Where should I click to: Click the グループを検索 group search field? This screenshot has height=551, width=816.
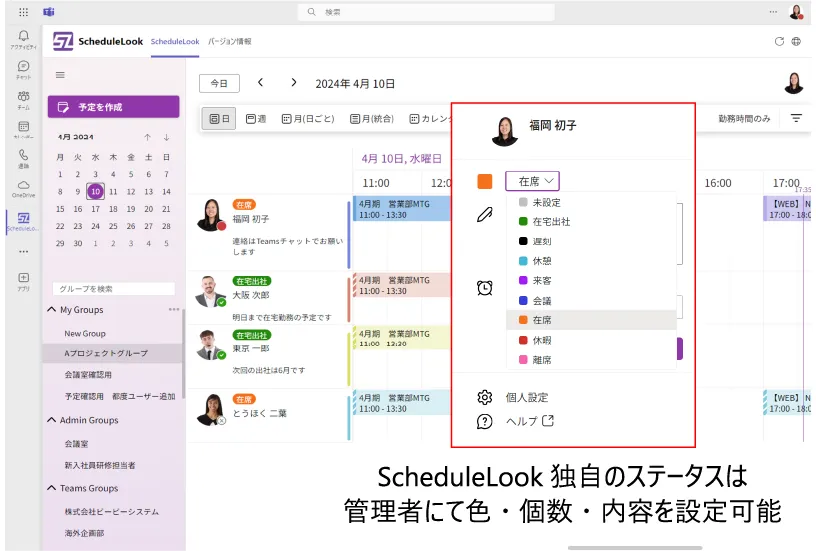click(x=113, y=289)
